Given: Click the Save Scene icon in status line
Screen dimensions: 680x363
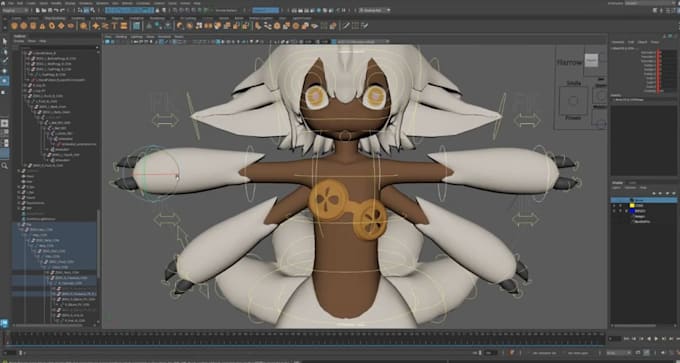Looking at the screenshot, I should coord(51,10).
